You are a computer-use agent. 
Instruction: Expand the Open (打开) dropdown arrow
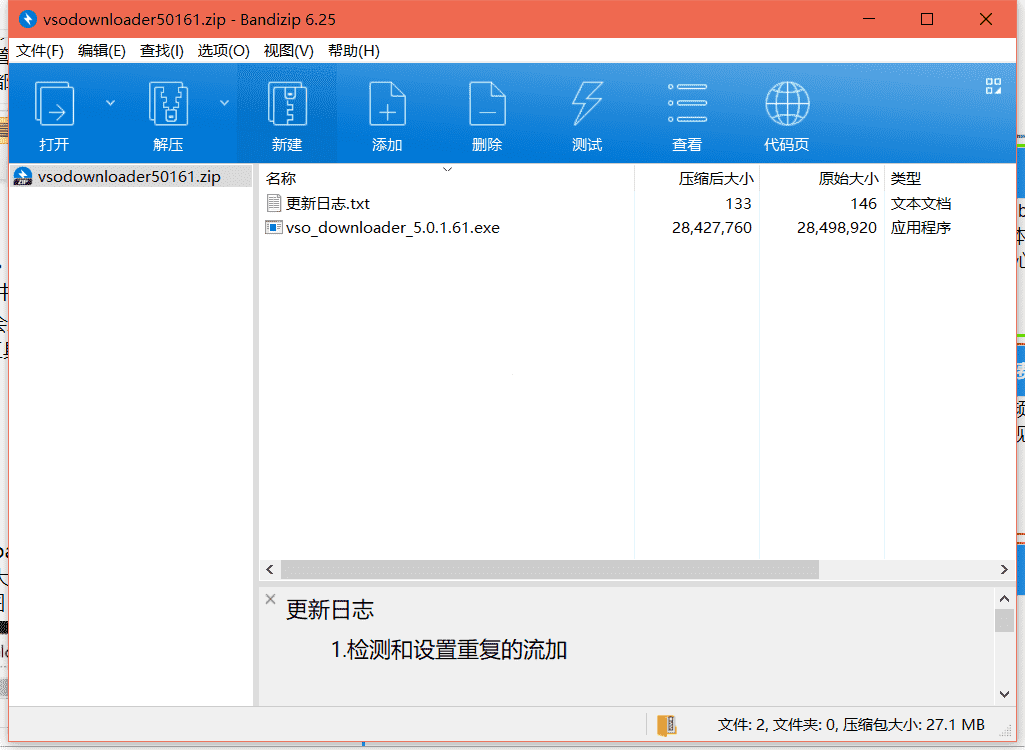point(110,103)
